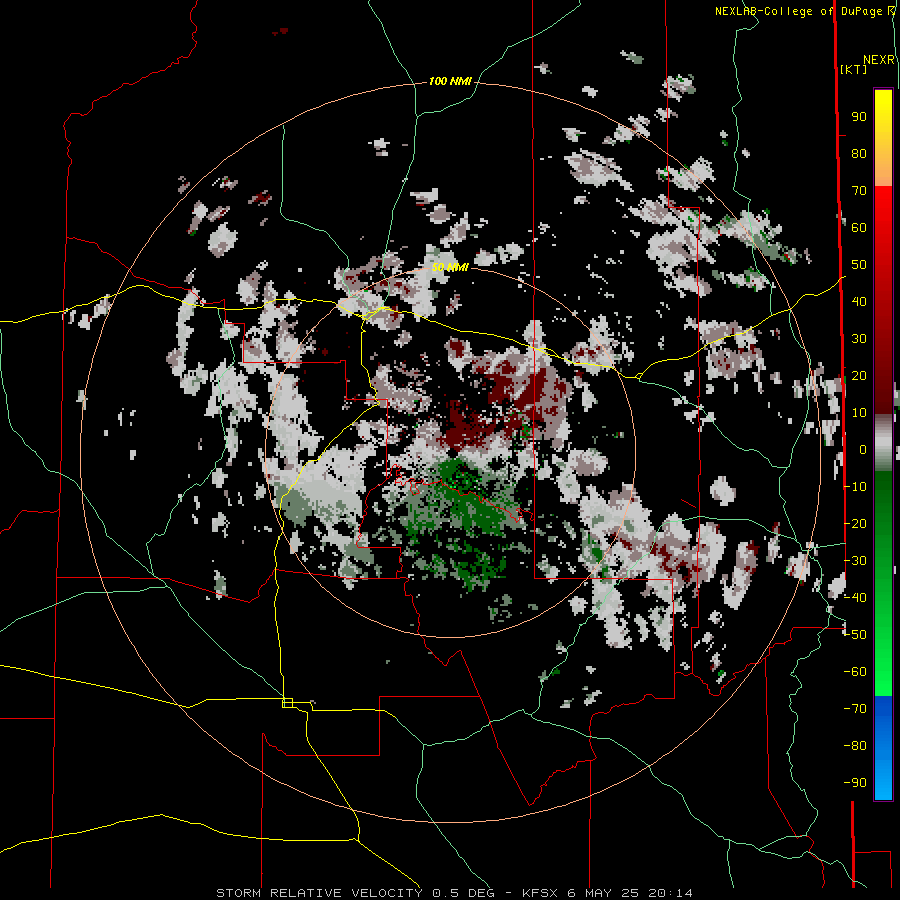
Task: Click the -50 scale label
Action: tap(855, 635)
